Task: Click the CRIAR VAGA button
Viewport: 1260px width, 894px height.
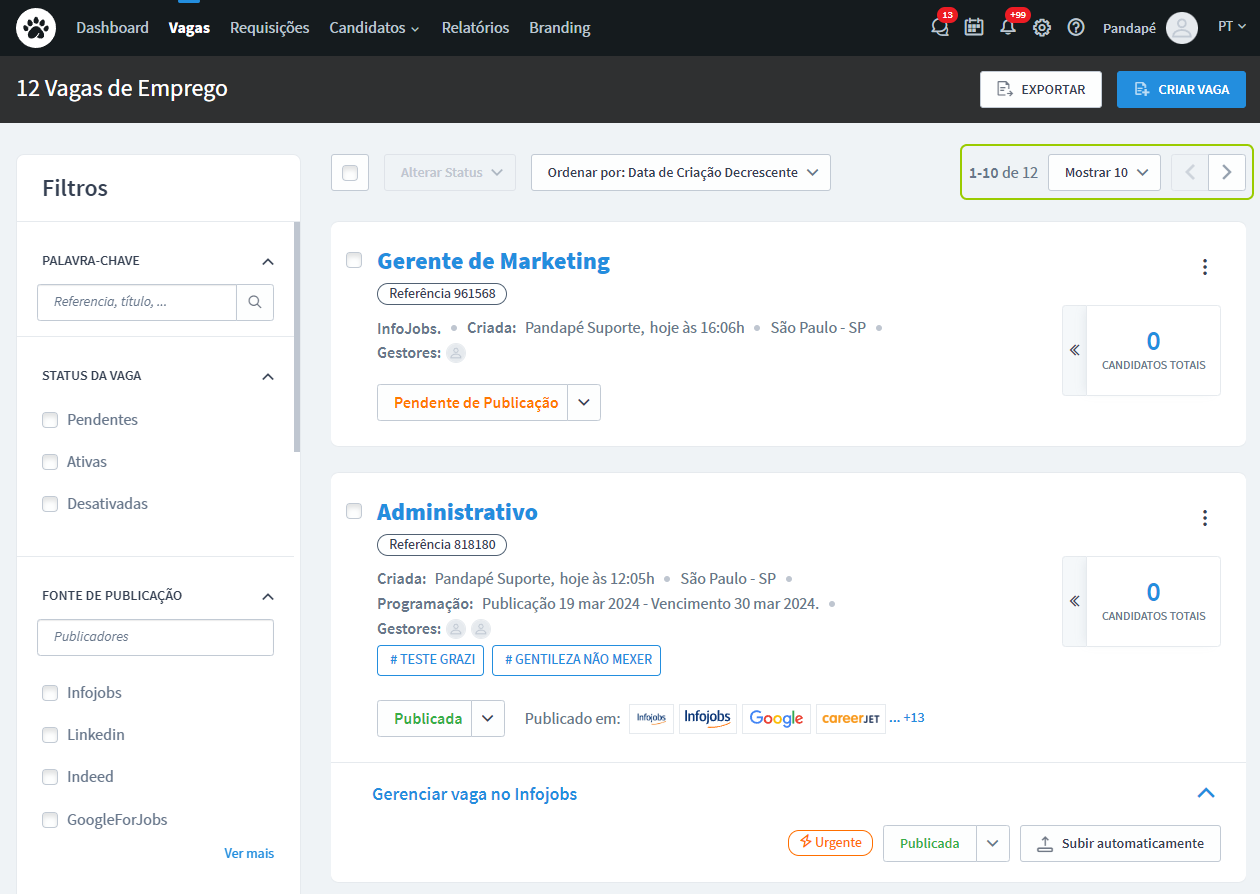Action: tap(1181, 89)
